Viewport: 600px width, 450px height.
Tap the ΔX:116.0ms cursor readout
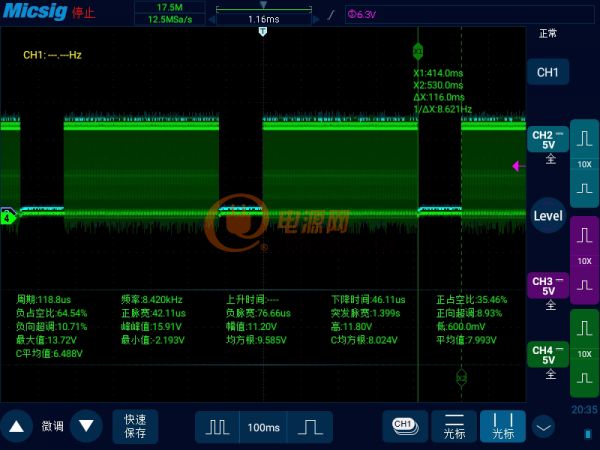click(439, 97)
